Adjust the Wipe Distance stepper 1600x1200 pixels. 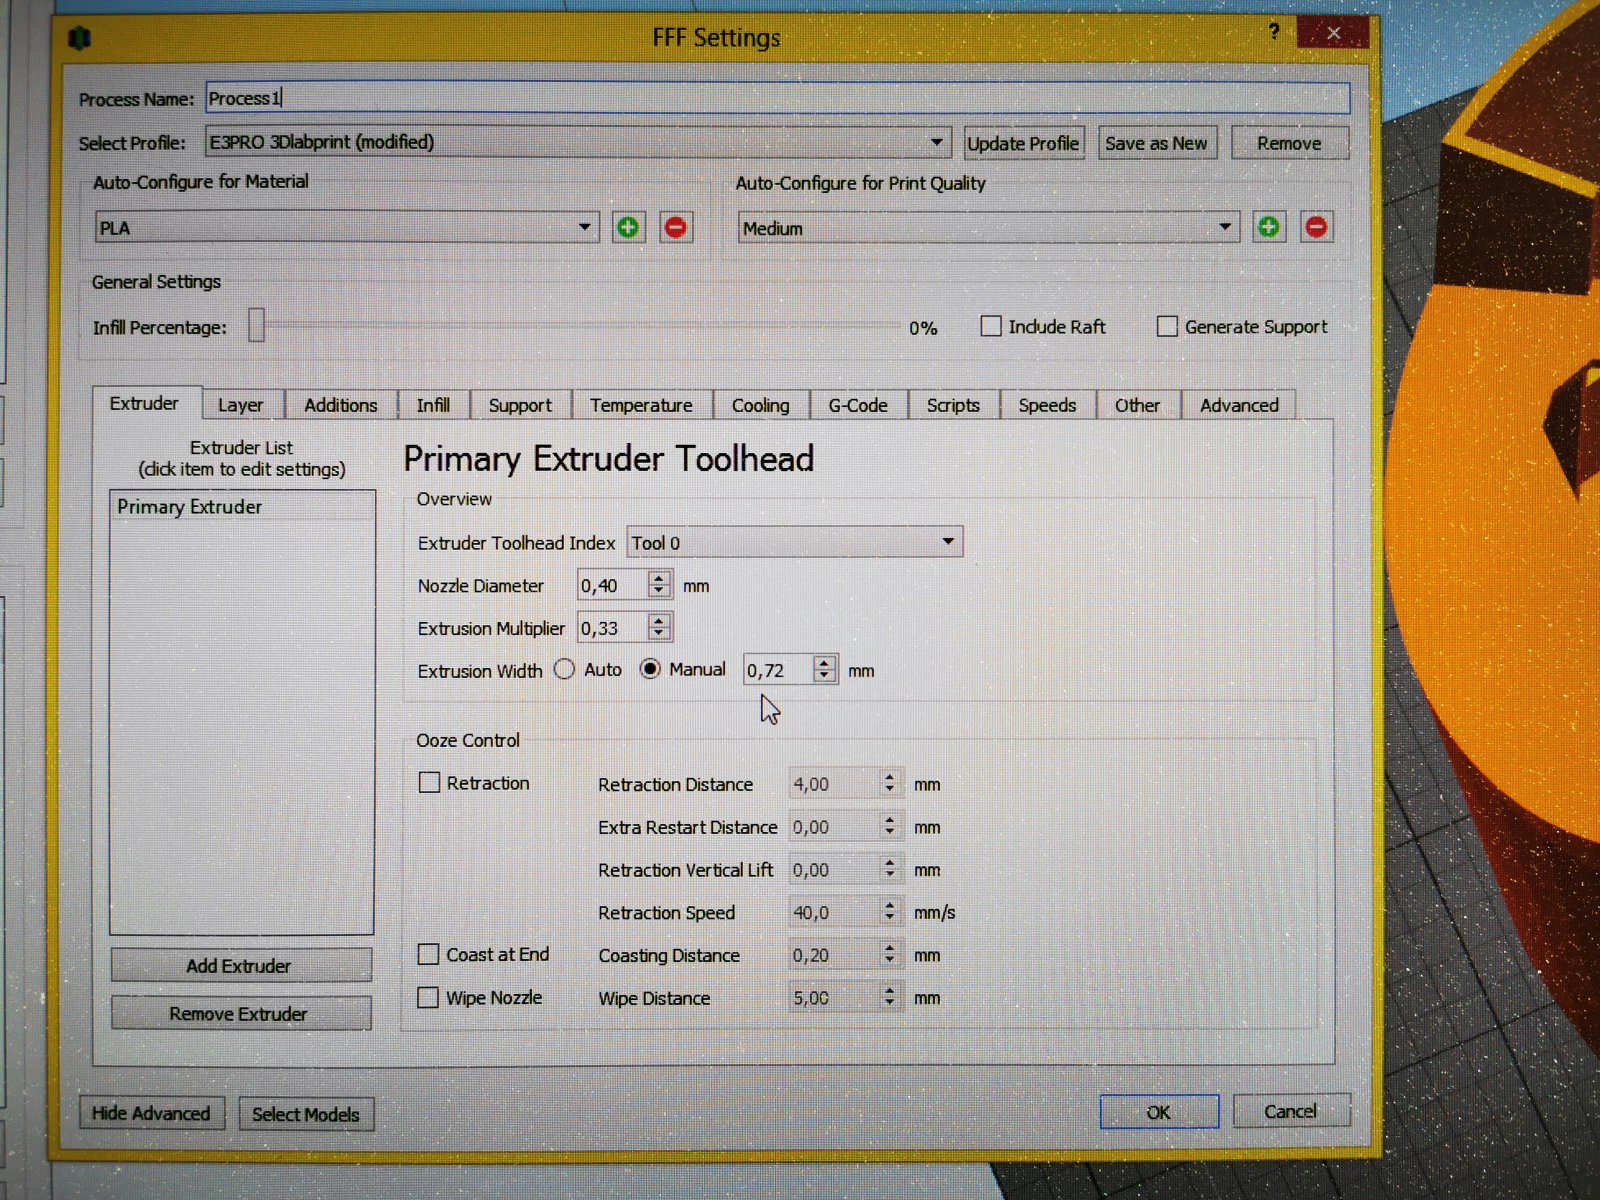click(890, 997)
